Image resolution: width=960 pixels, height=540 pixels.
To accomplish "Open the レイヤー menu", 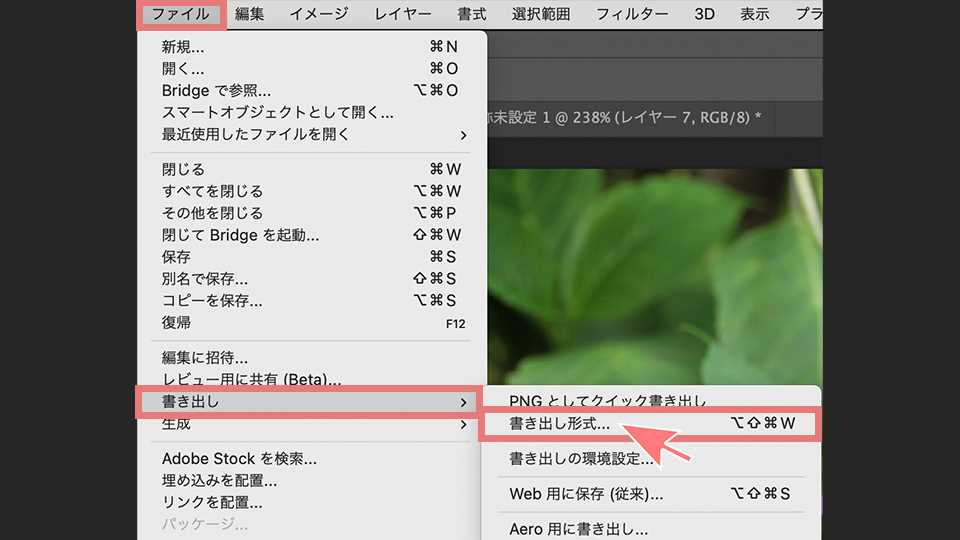I will tap(402, 14).
